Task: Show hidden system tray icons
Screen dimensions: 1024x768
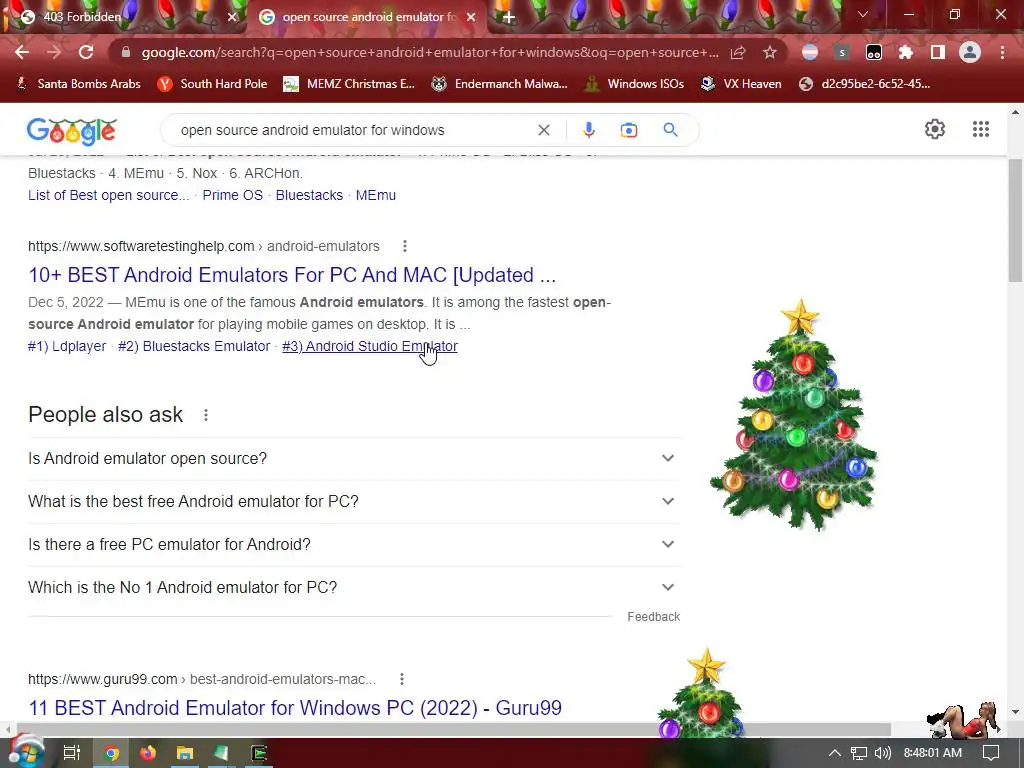Action: coord(835,753)
